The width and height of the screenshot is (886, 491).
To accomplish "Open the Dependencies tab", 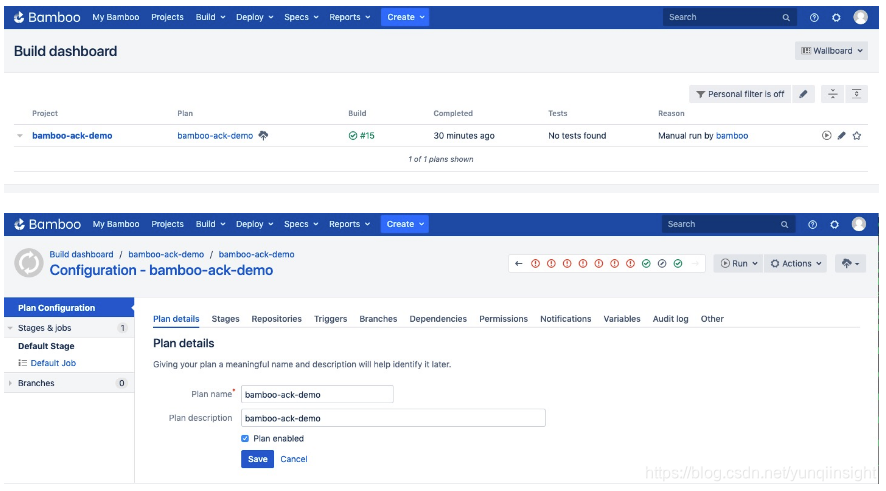I will (x=438, y=319).
